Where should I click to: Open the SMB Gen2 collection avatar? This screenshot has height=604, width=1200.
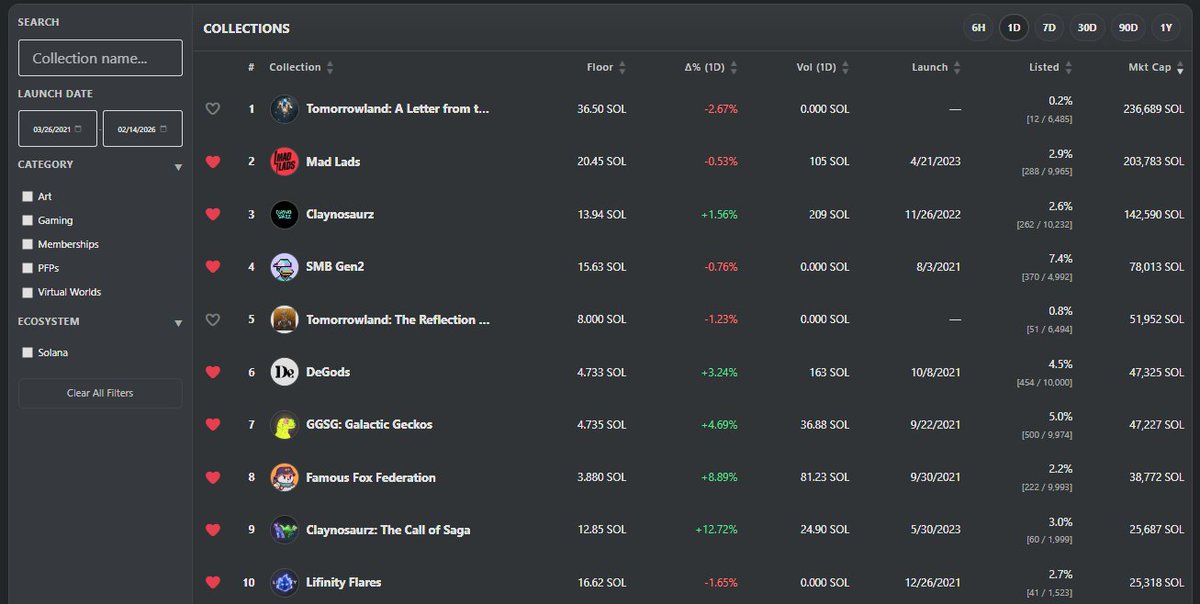click(x=284, y=267)
